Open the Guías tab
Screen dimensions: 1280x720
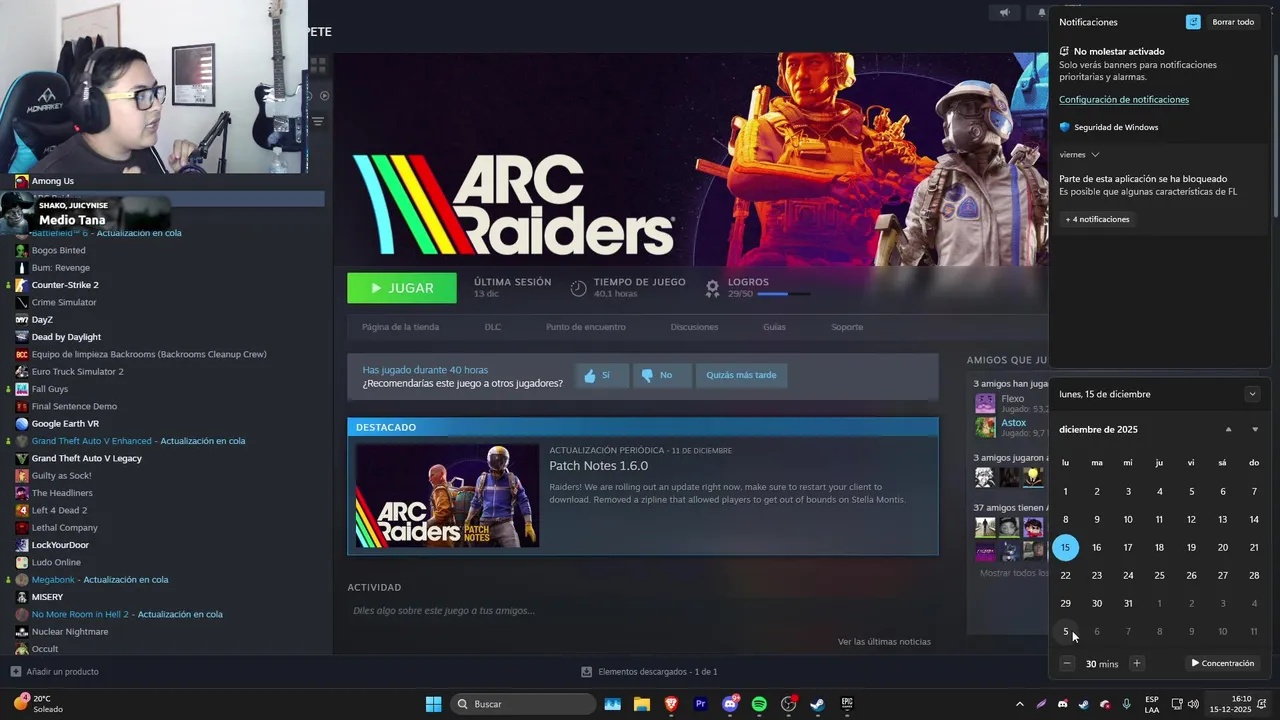tap(774, 327)
